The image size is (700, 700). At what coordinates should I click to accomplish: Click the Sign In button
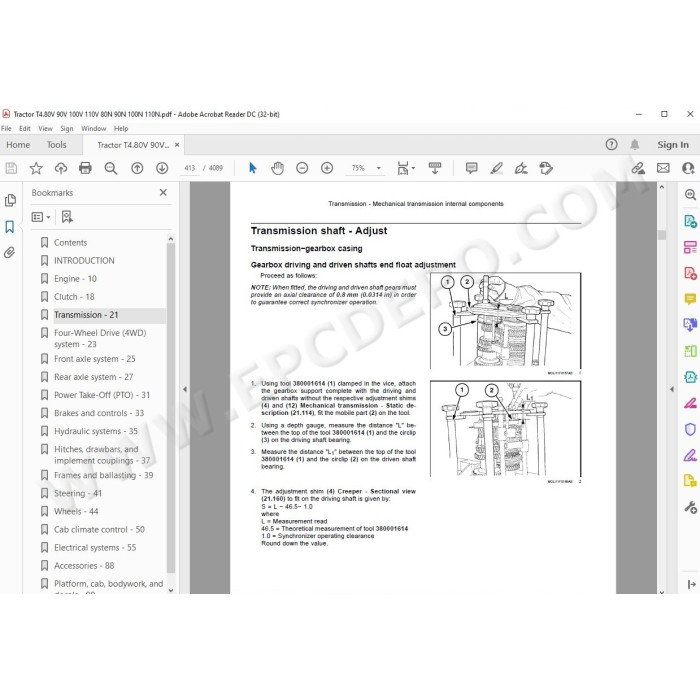tap(673, 145)
